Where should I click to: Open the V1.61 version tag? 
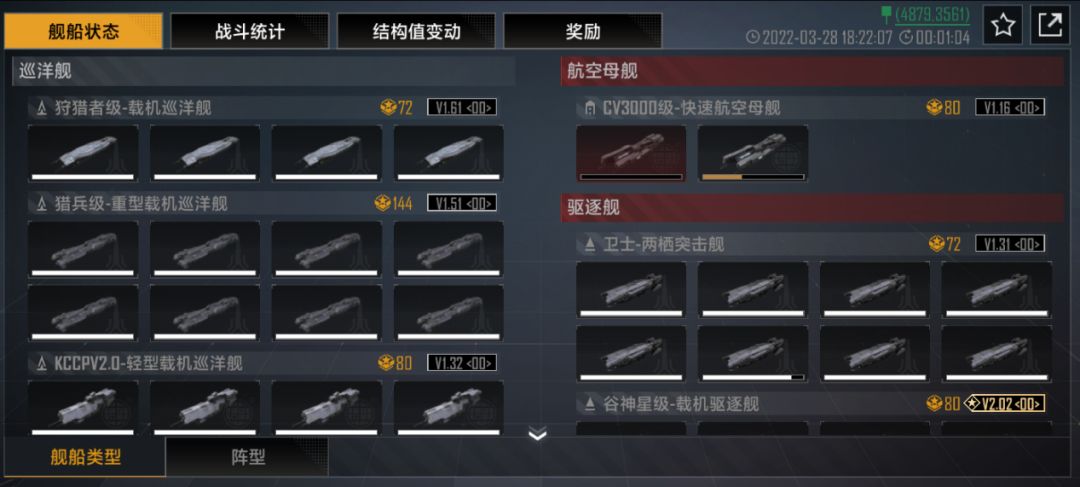461,107
